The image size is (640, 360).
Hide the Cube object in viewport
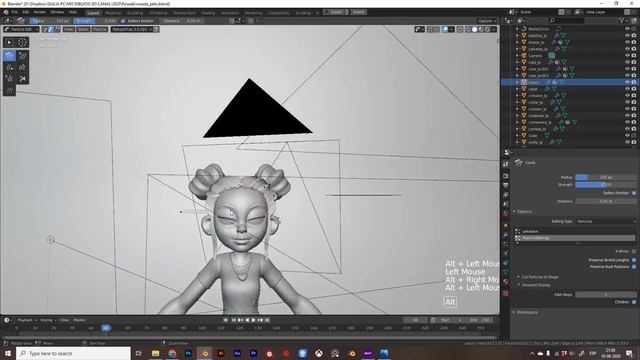[x=627, y=136]
